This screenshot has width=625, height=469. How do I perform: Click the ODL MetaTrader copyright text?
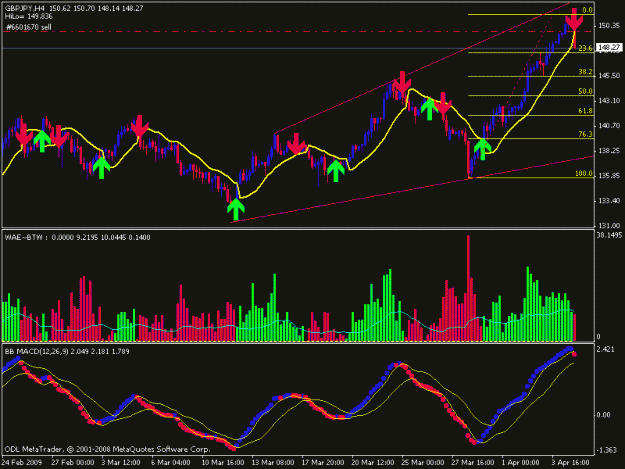(x=107, y=449)
